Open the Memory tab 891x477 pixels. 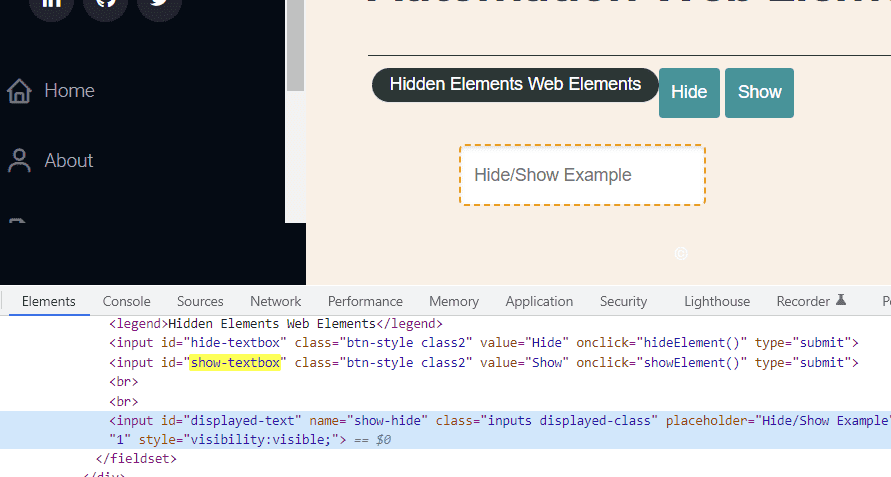pos(454,301)
